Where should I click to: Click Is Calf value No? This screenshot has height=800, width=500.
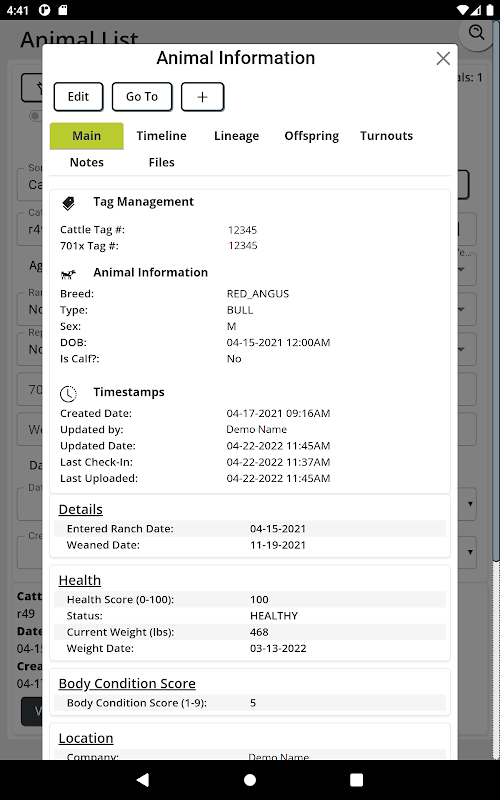(234, 359)
